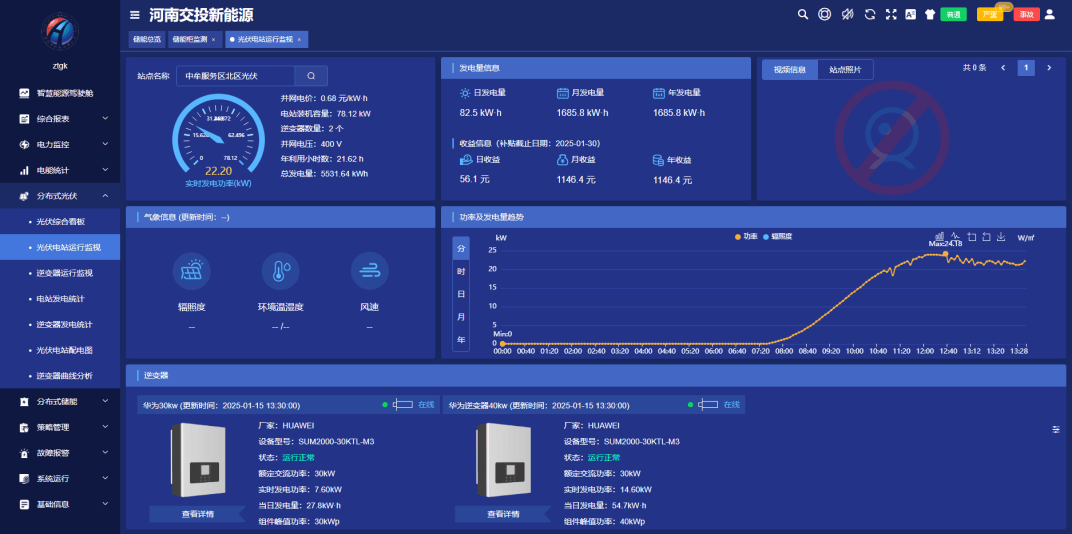Close the 储能柜监测 tab
This screenshot has height=534, width=1072.
[213, 40]
